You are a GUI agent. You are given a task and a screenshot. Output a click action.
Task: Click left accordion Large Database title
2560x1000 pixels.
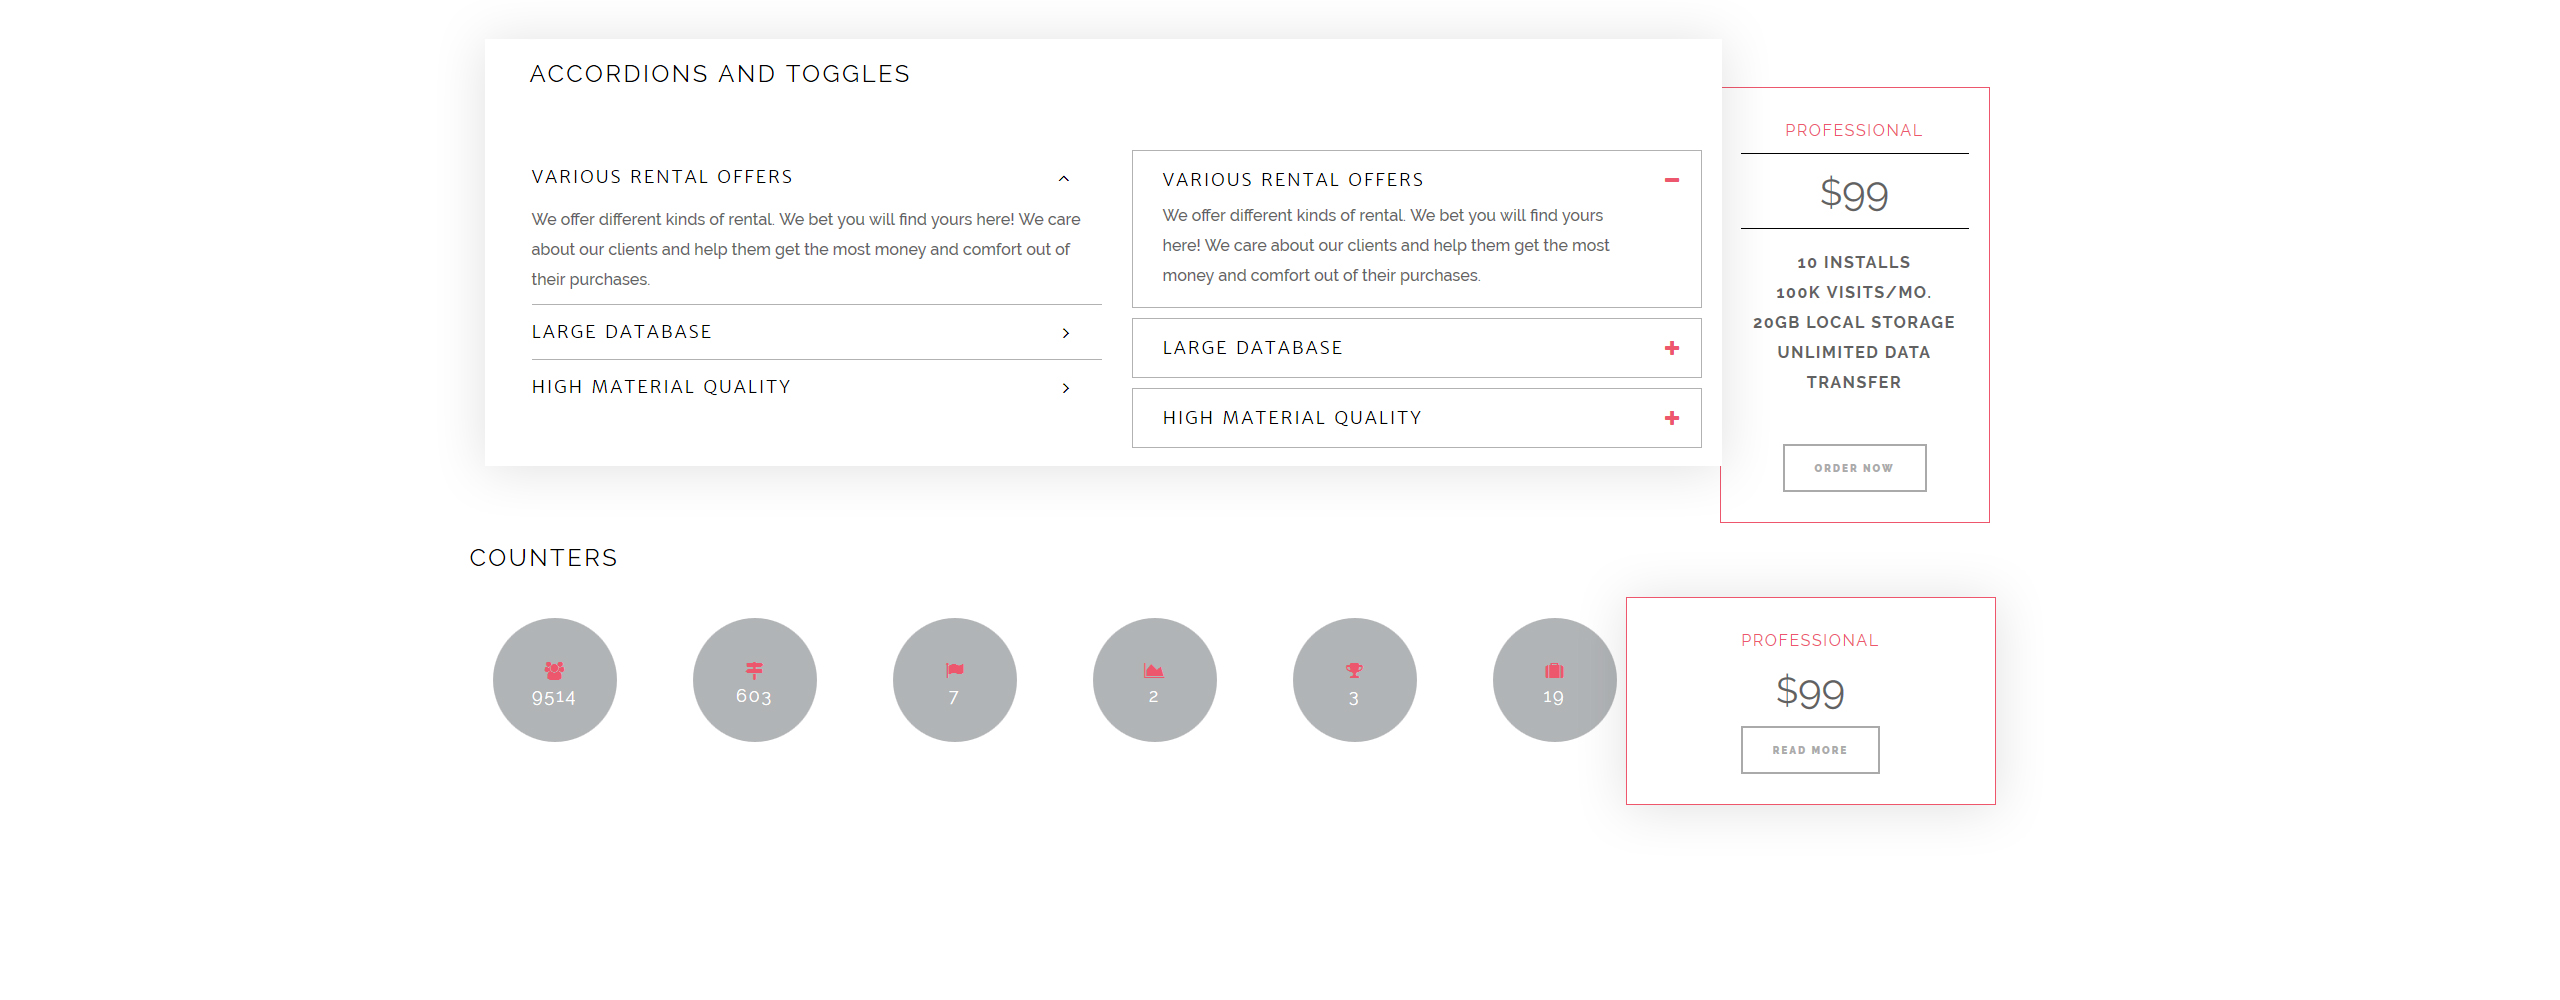coord(621,332)
